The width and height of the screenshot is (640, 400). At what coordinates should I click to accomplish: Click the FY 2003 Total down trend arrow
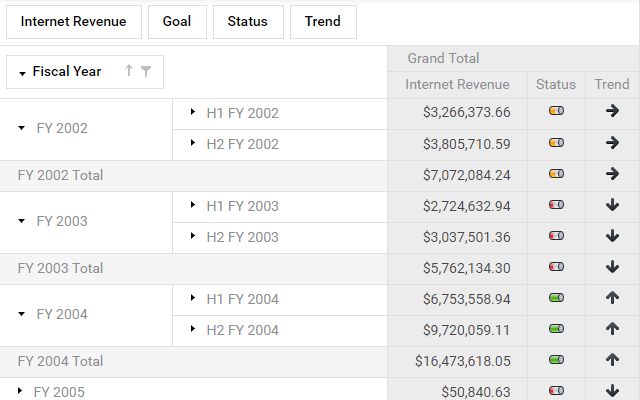613,268
